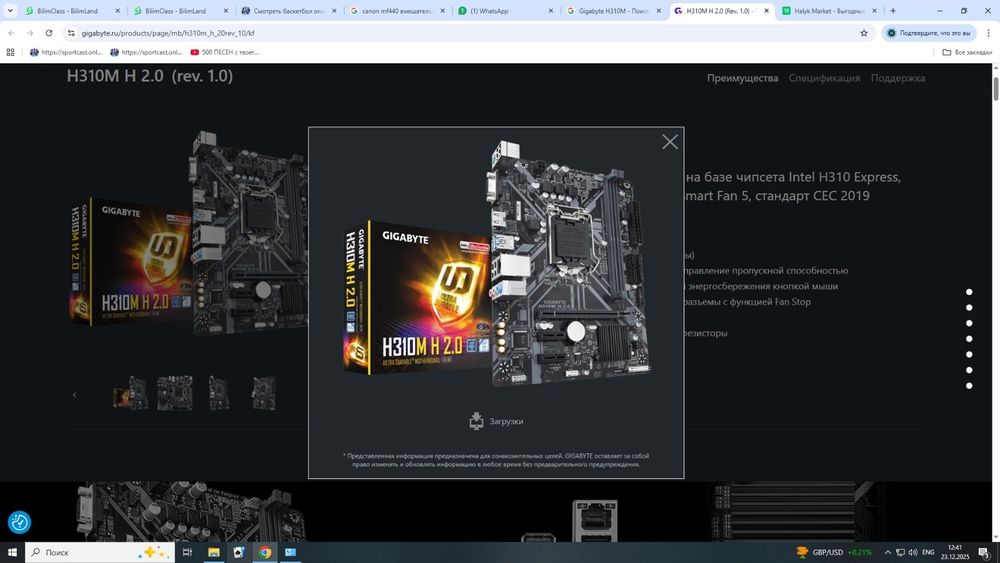
Task: Open the Solitaire app on taskbar
Action: pyautogui.click(x=239, y=552)
